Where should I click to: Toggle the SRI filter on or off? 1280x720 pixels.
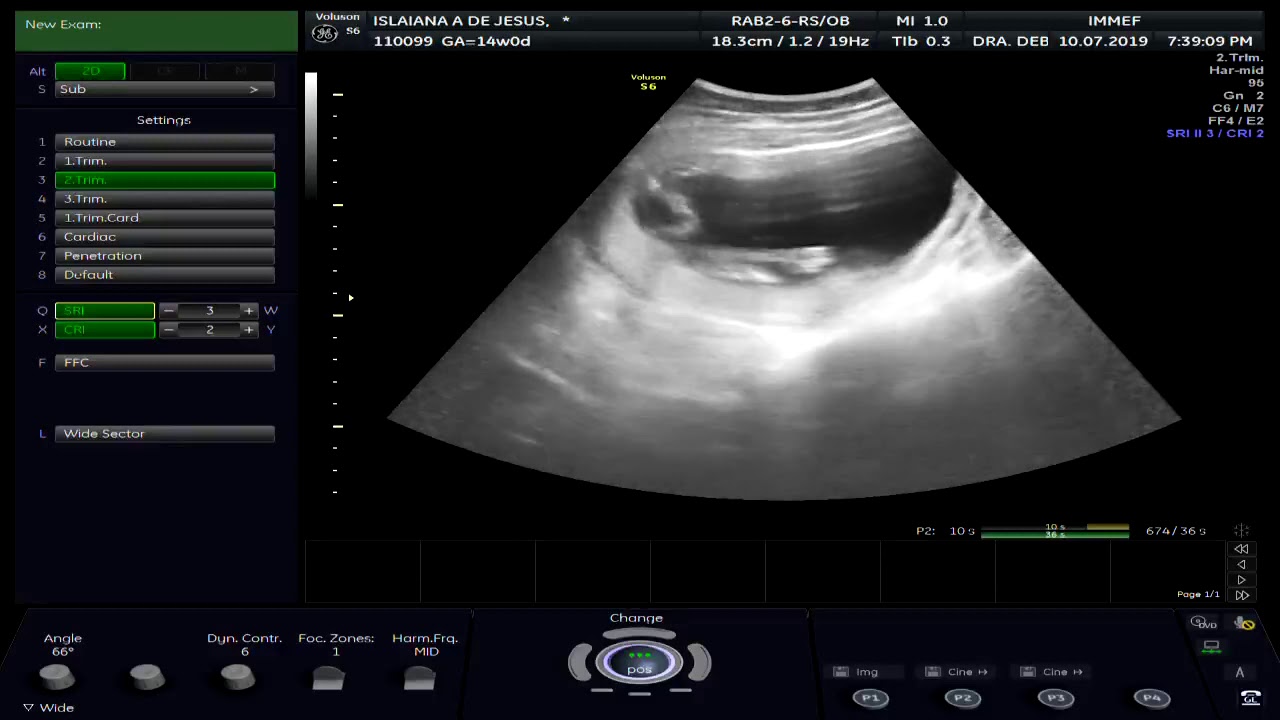105,310
